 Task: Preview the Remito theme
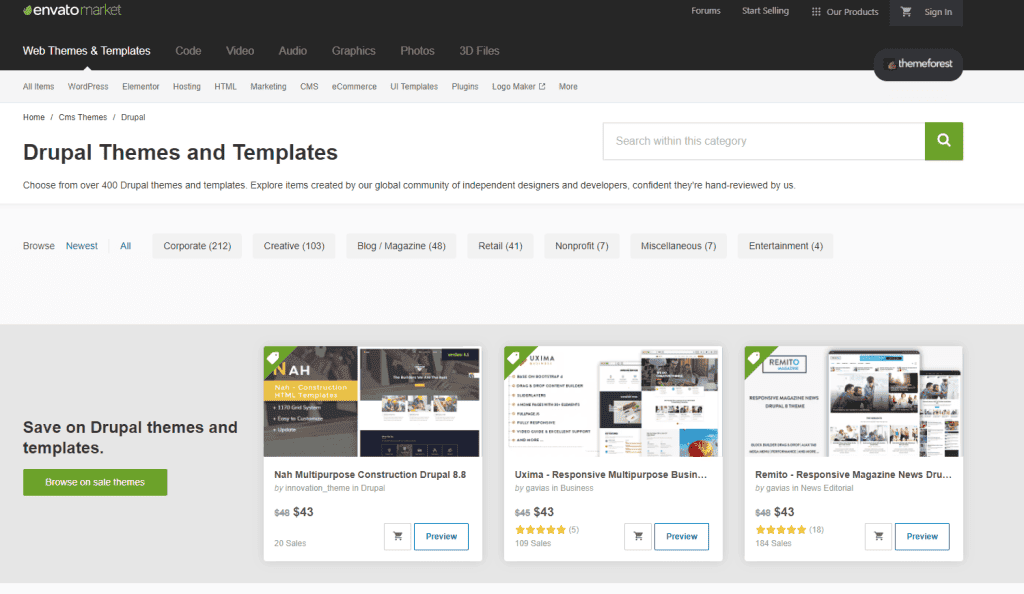922,537
